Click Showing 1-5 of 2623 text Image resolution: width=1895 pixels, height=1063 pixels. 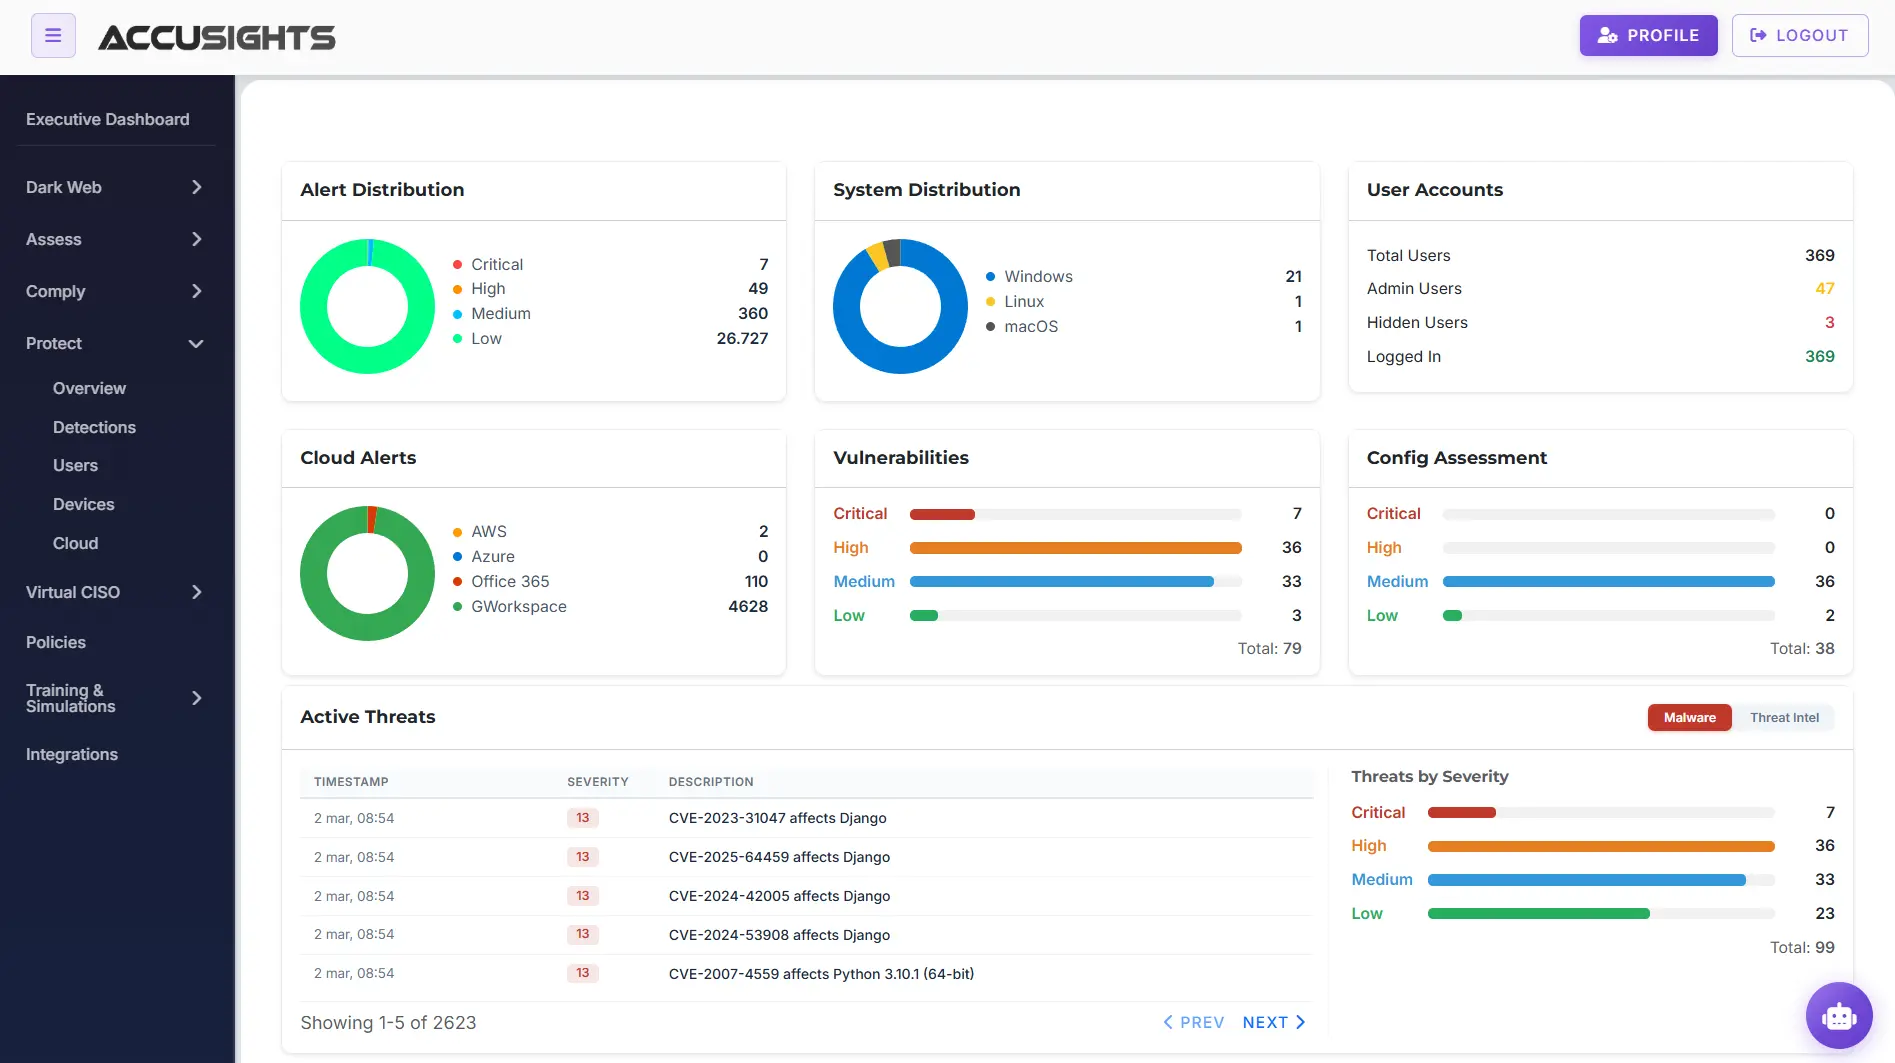[388, 1022]
